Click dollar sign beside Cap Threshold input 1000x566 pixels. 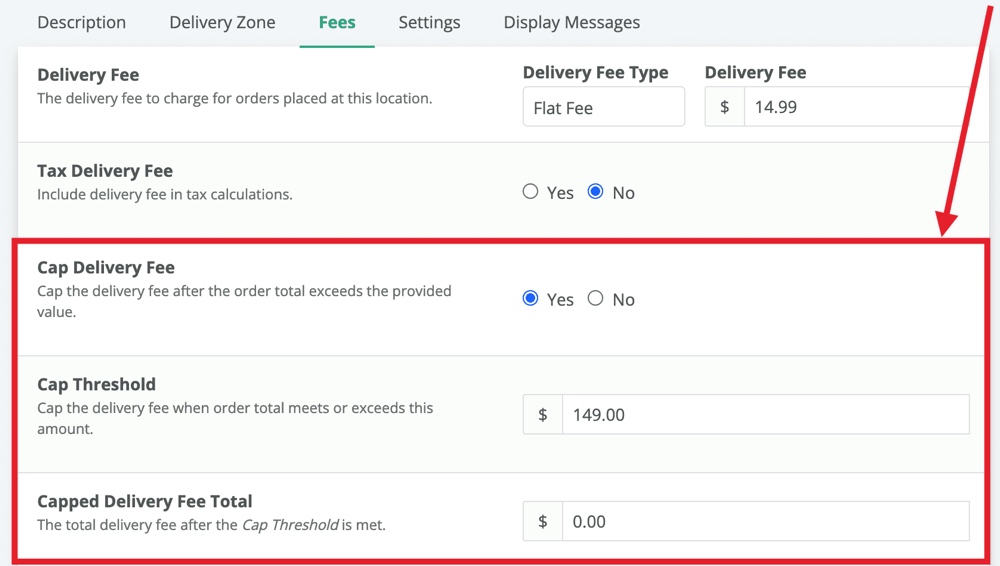[543, 414]
